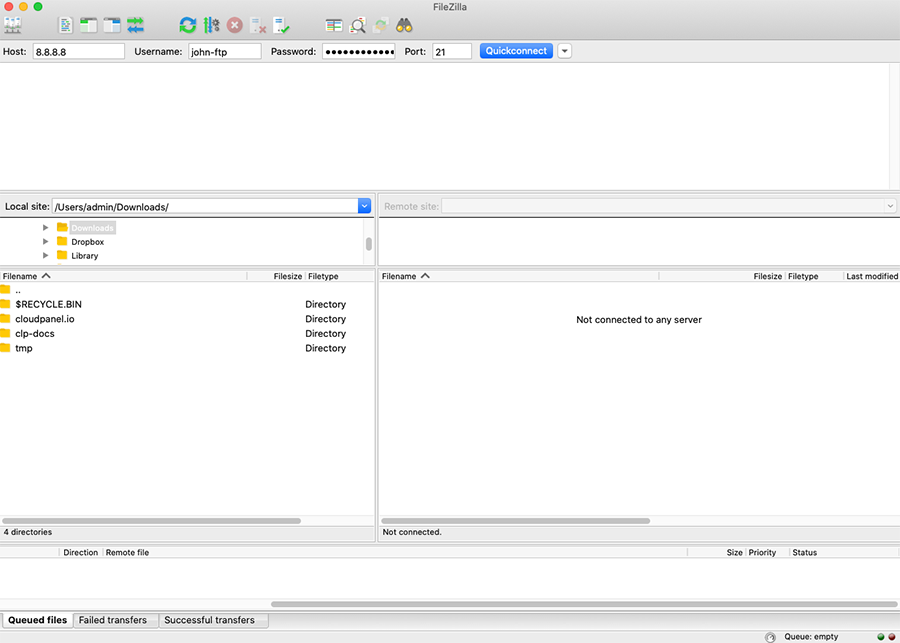Toggle transfer queue display icon
Screen dimensions: 900x643
(x=135, y=25)
